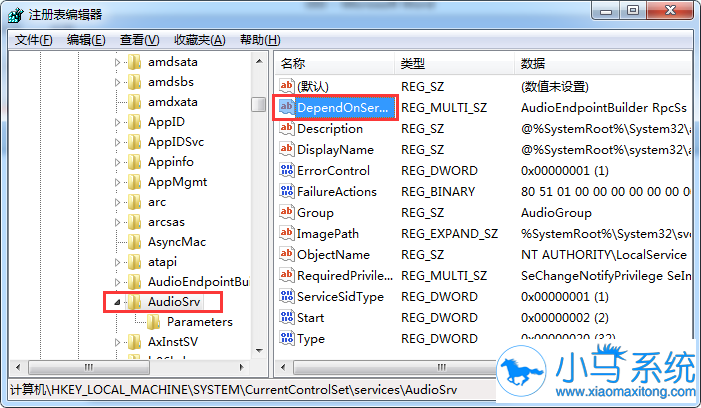Expand the atapi tree node
The image size is (701, 408).
[x=117, y=262]
